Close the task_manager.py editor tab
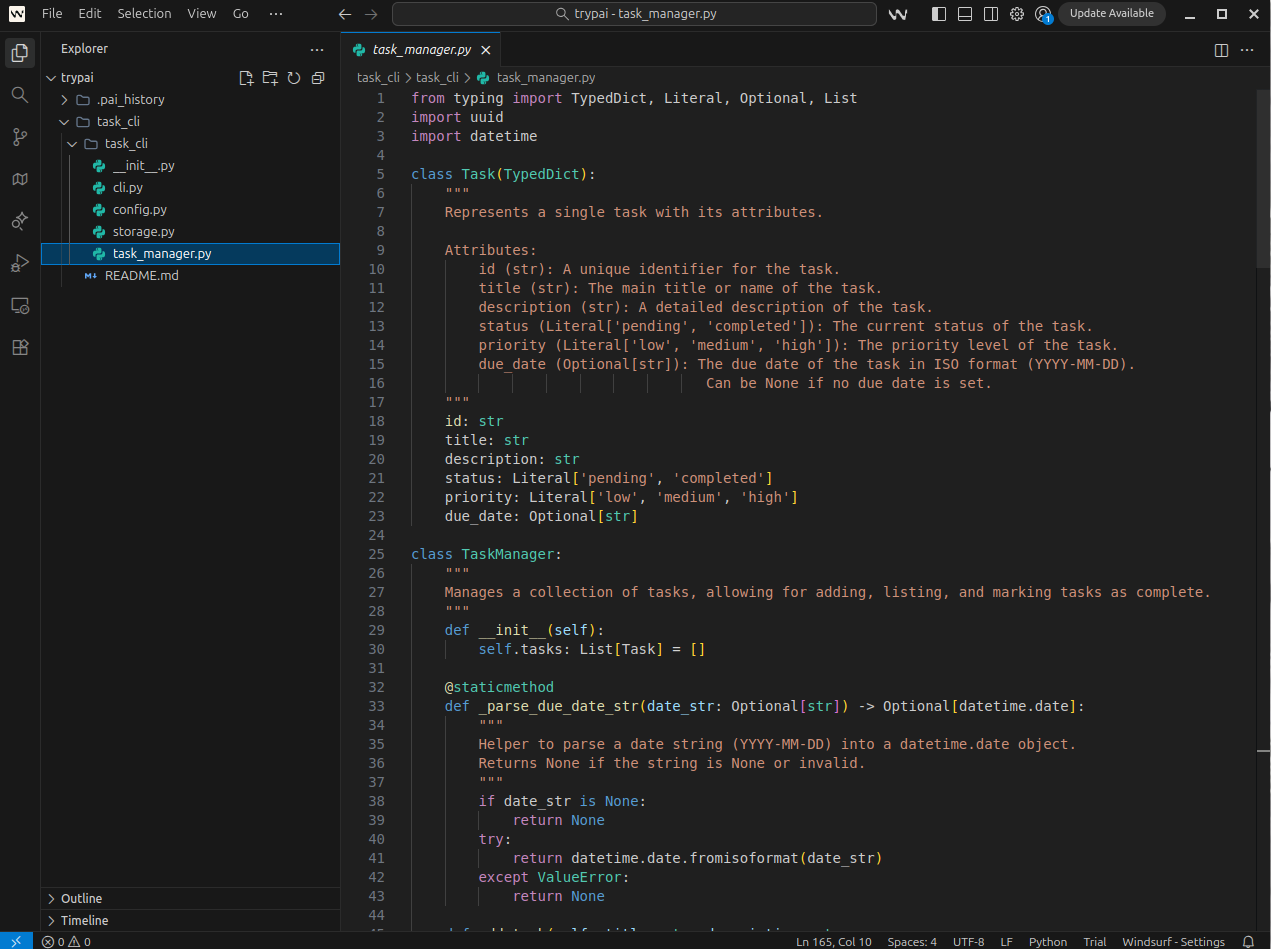The height and width of the screenshot is (949, 1271). click(486, 49)
